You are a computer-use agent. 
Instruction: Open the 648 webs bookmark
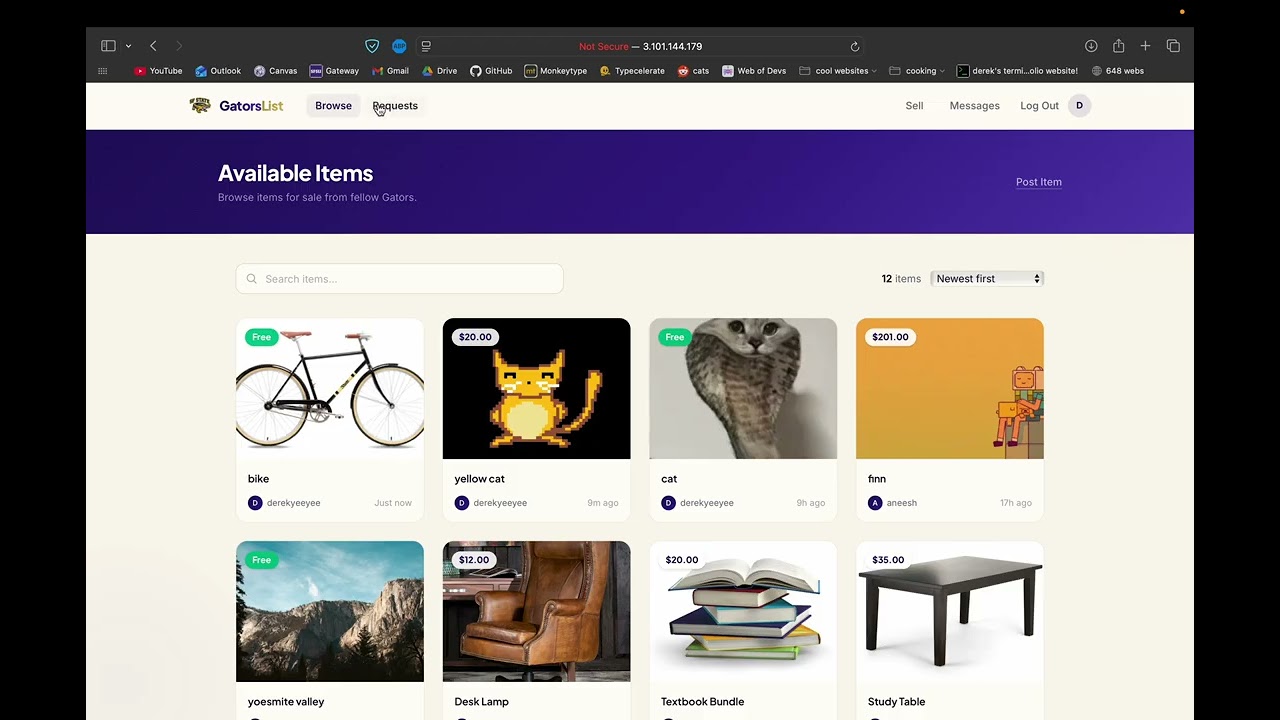point(1117,71)
